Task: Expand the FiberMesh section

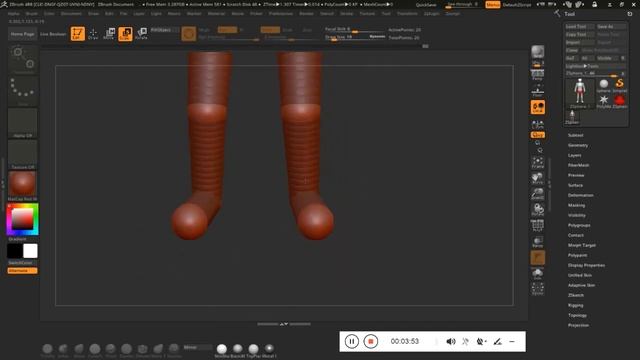Action: point(578,165)
